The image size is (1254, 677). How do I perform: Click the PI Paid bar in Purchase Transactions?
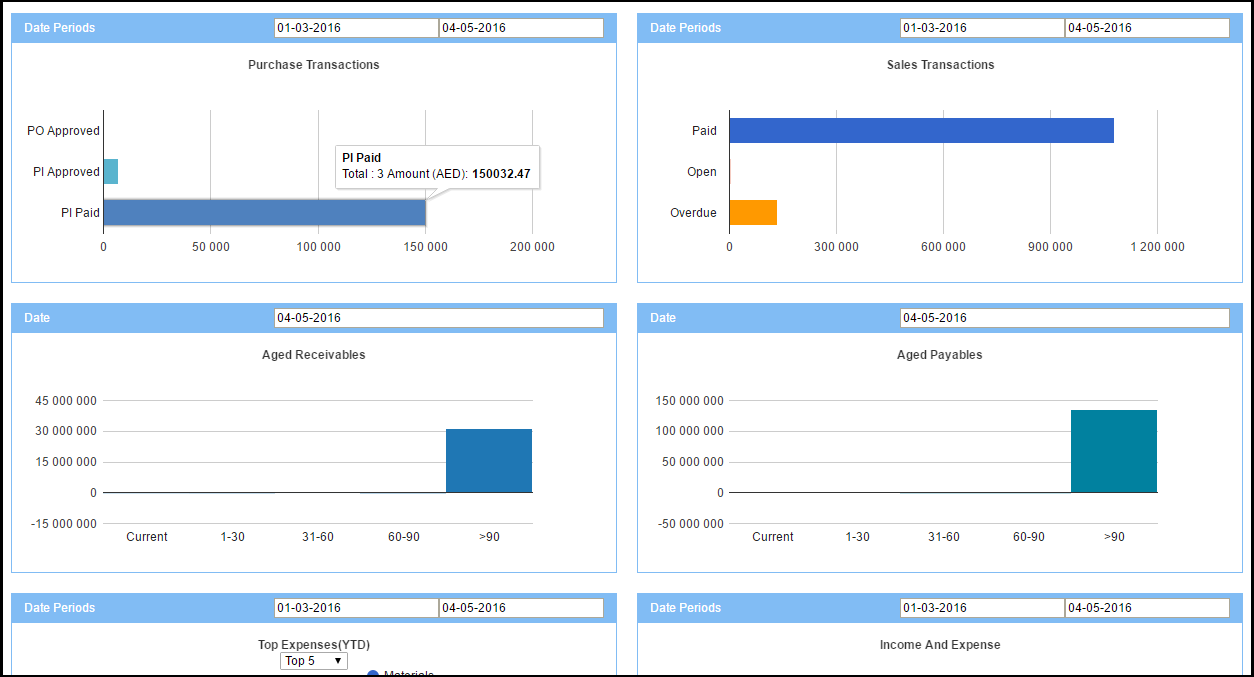pyautogui.click(x=264, y=212)
